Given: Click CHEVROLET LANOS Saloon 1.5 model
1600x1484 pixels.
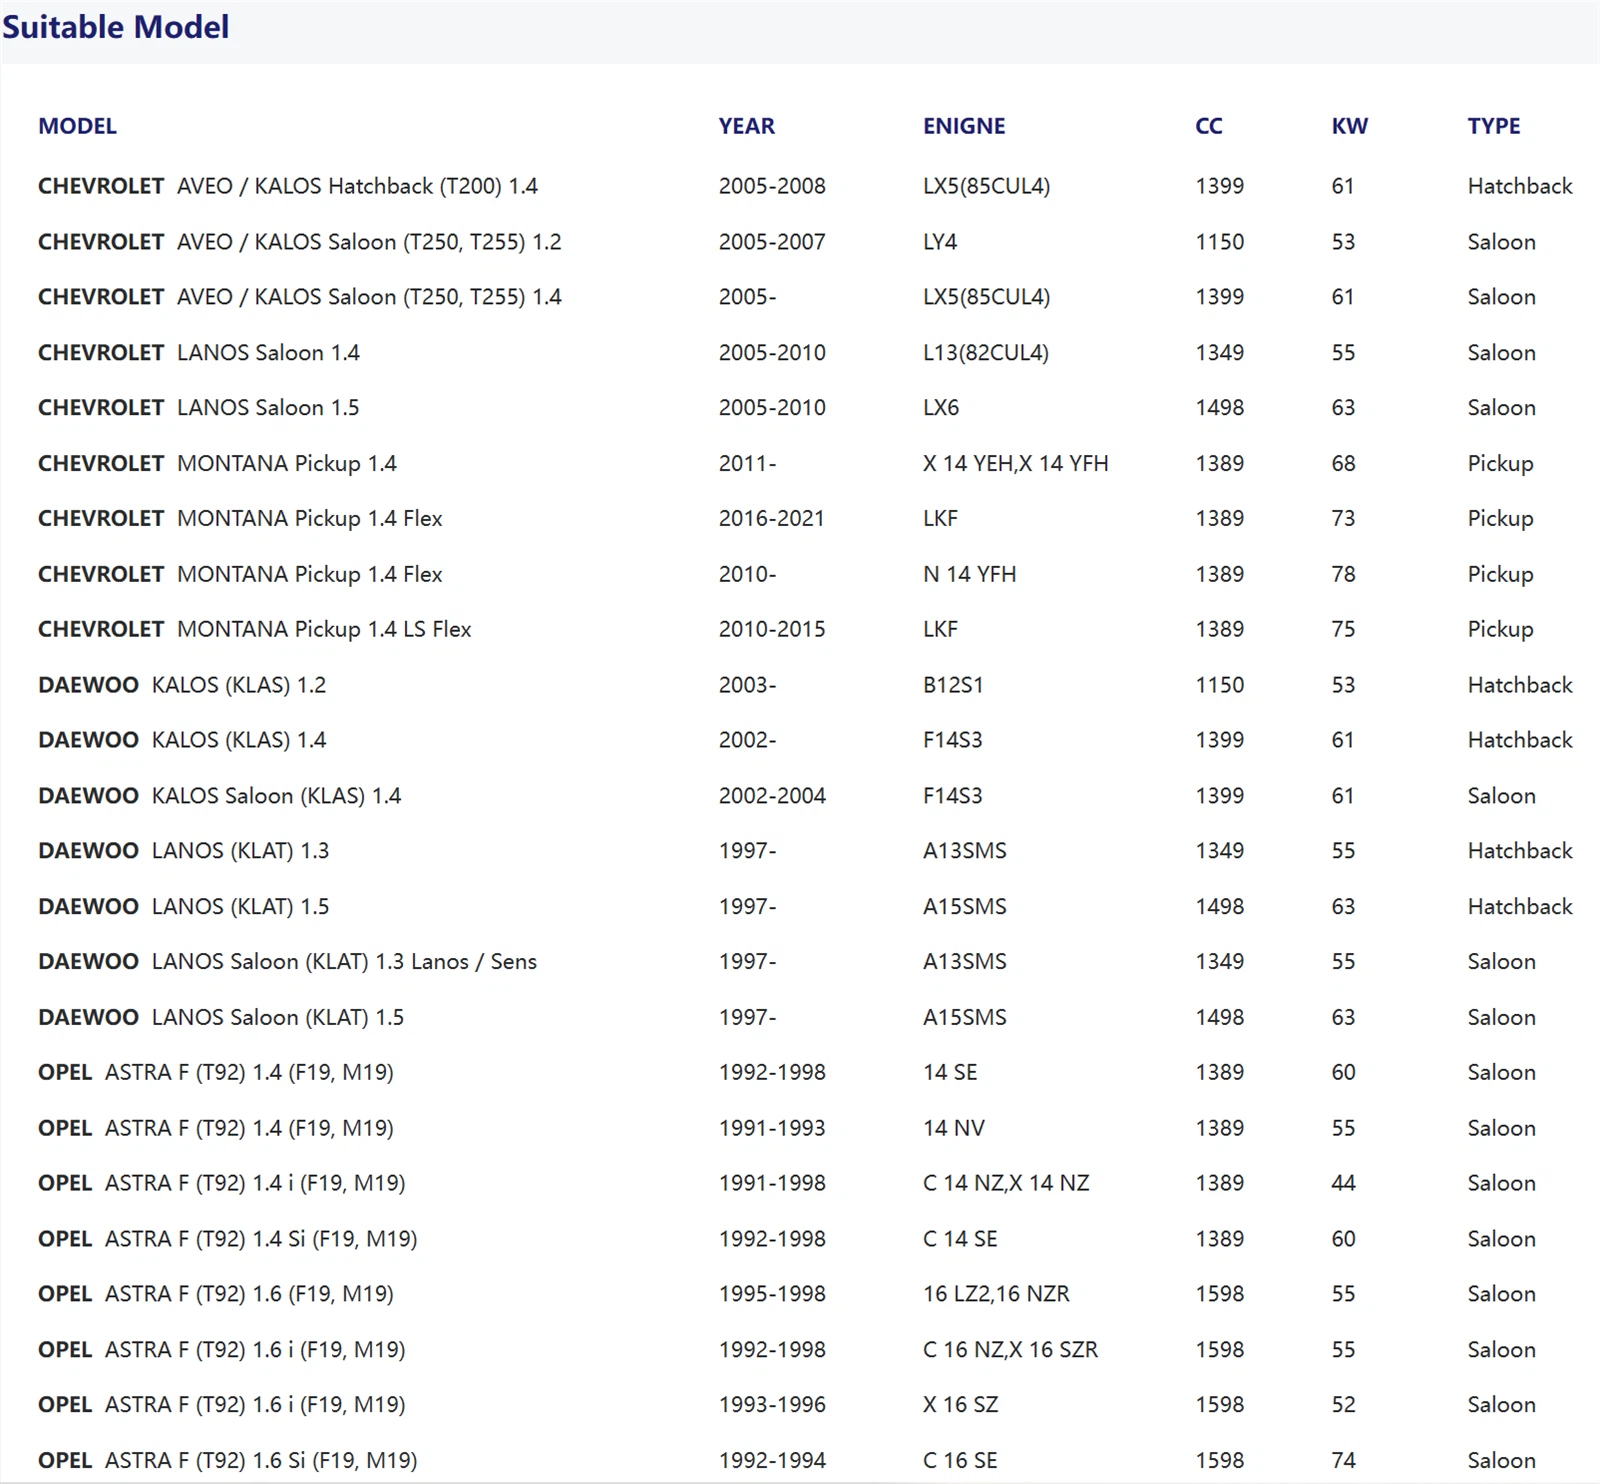Looking at the screenshot, I should (199, 408).
